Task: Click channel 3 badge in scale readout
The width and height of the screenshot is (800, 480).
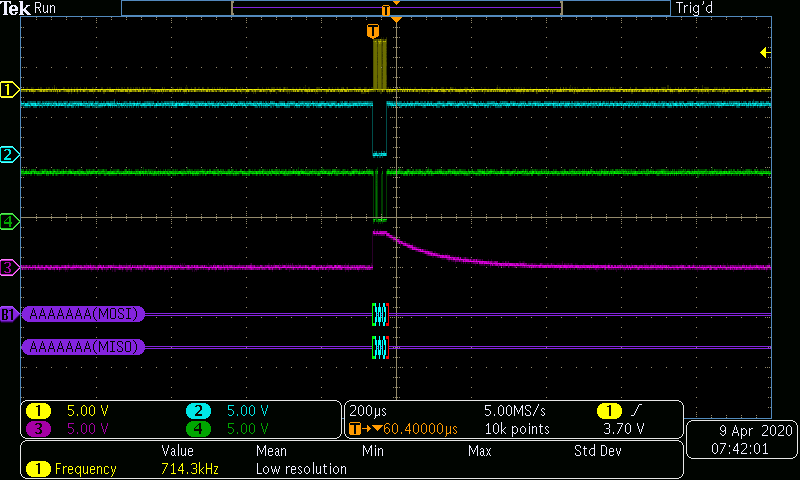Action: (x=38, y=428)
